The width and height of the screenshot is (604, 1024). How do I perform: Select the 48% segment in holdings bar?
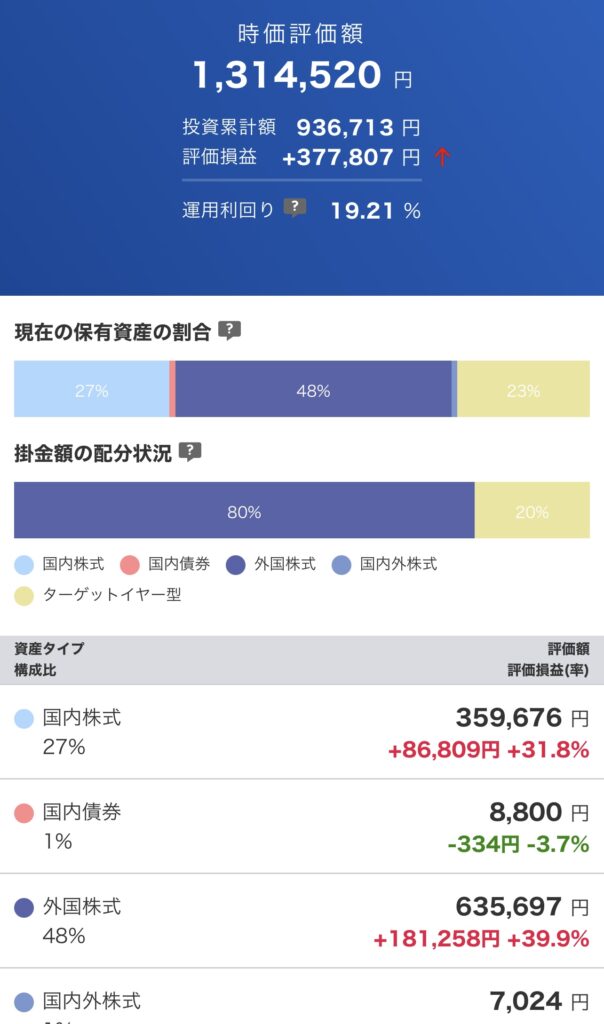tap(313, 390)
